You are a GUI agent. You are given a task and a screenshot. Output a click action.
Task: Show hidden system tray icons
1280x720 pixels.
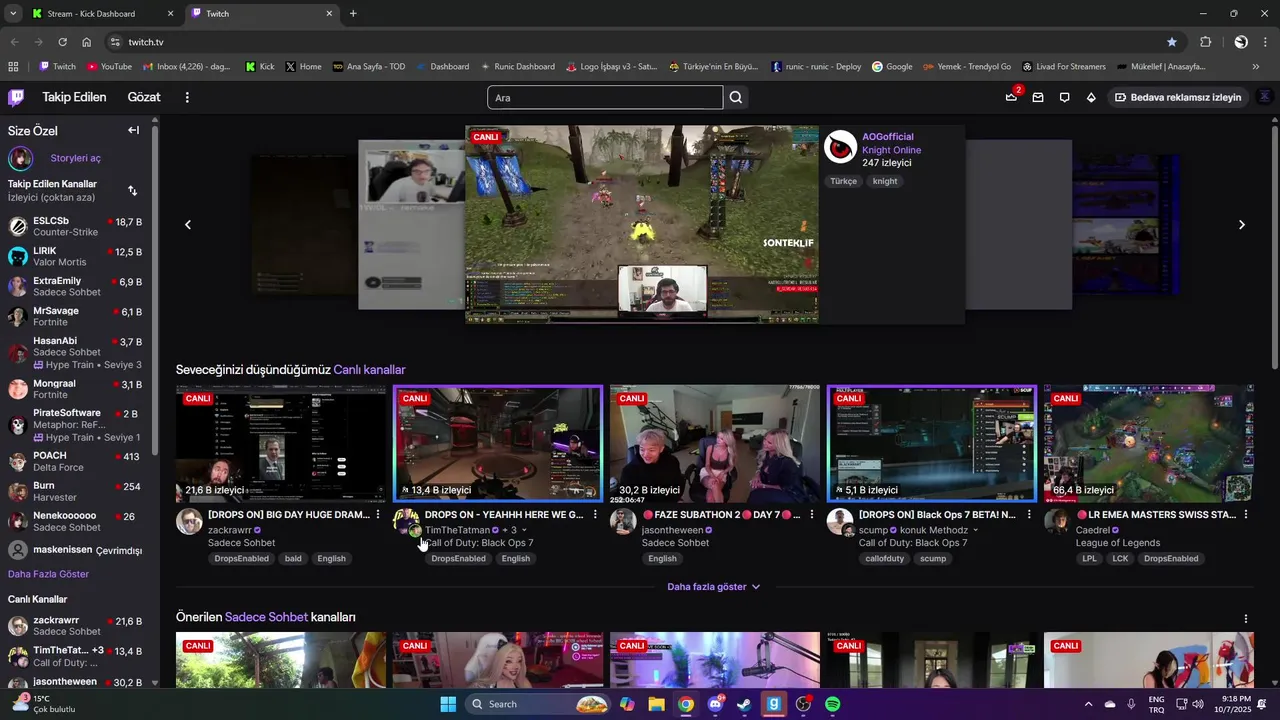[1088, 704]
